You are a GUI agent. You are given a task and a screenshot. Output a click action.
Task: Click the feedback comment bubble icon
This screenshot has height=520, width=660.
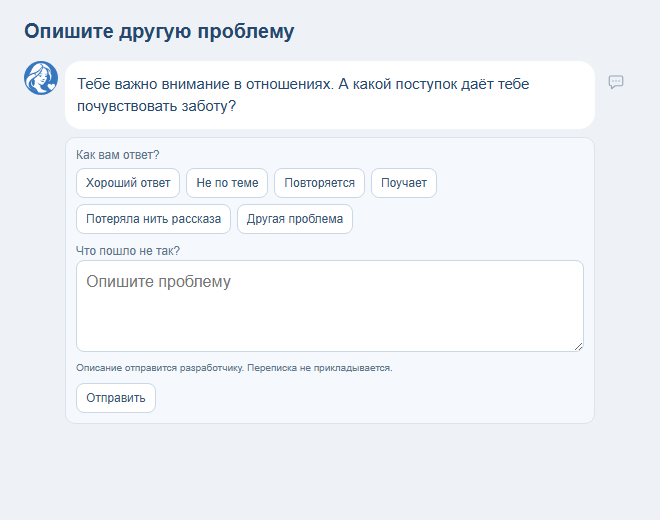(x=616, y=82)
